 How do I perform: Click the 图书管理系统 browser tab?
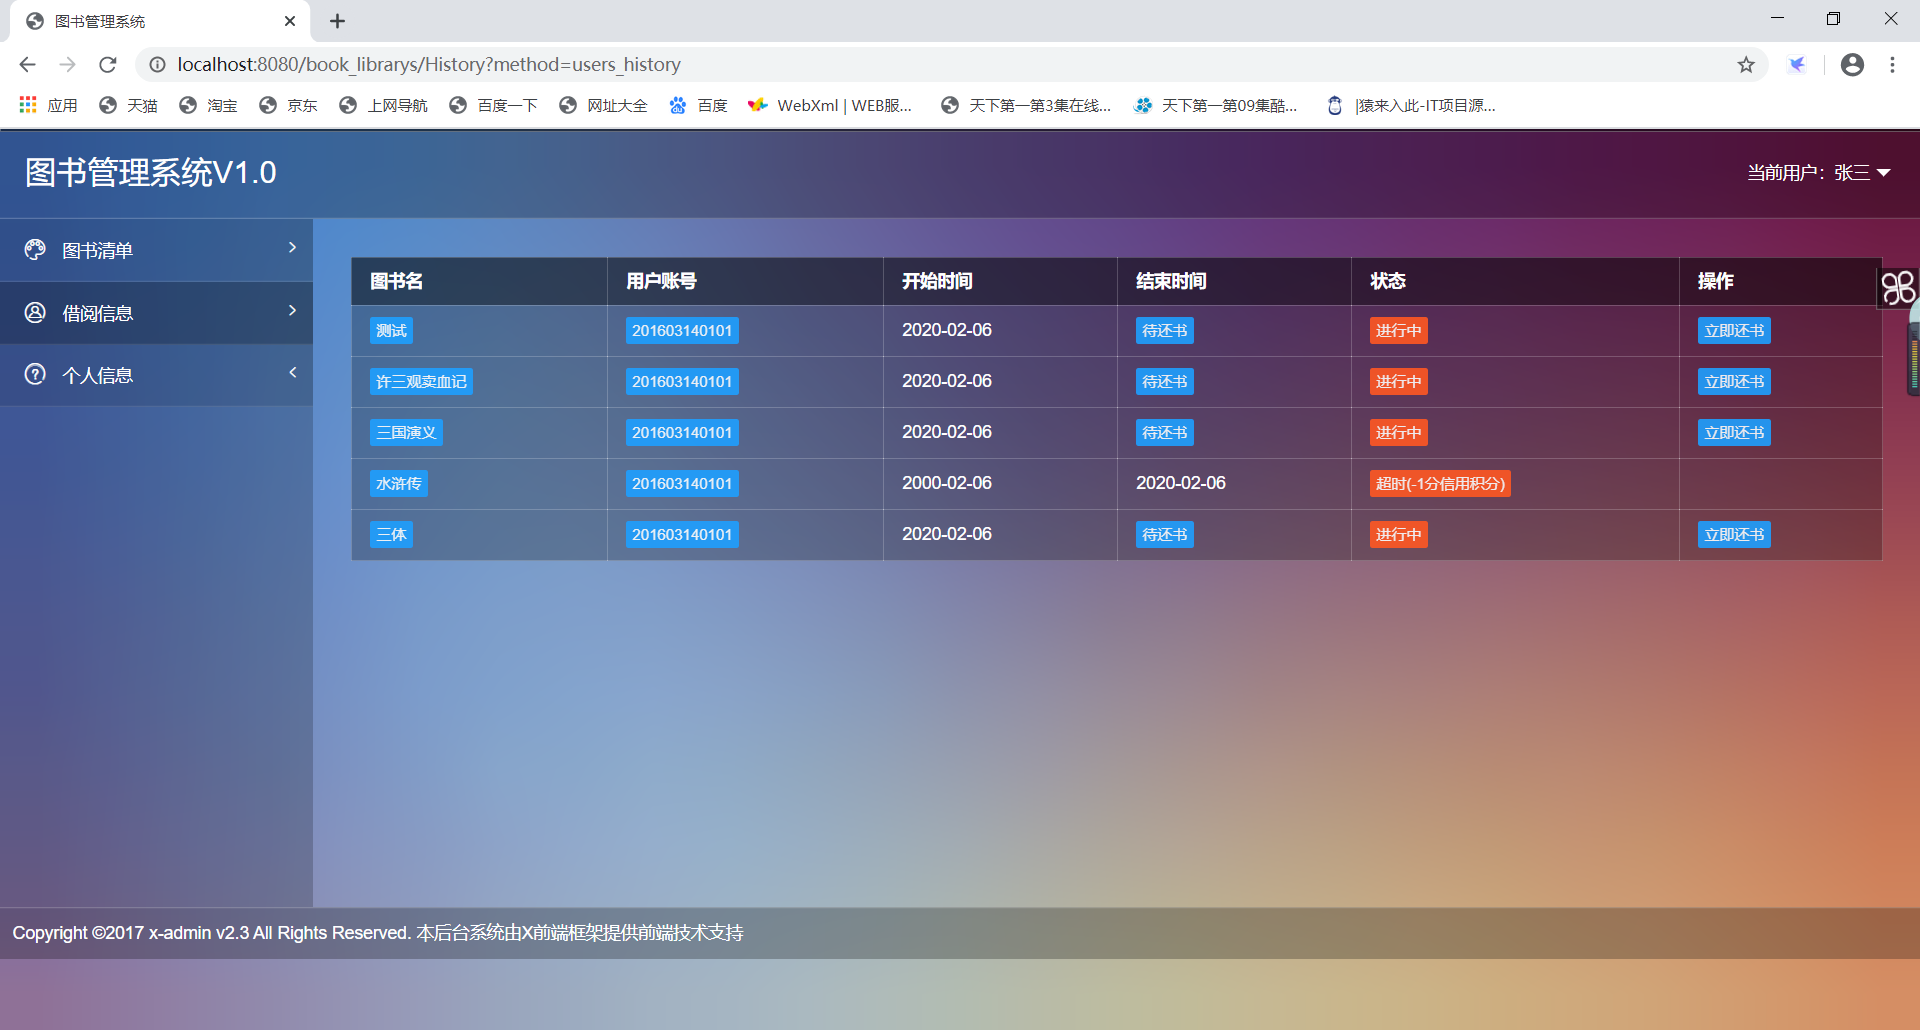coord(160,21)
